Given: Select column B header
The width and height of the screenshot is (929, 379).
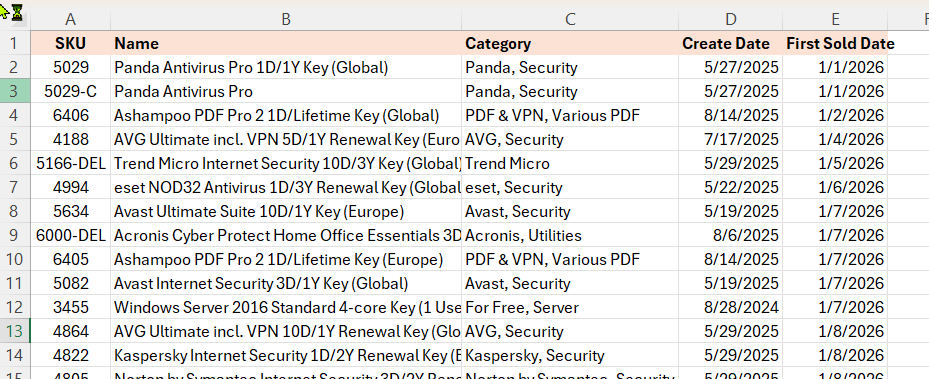Looking at the screenshot, I should coord(286,20).
